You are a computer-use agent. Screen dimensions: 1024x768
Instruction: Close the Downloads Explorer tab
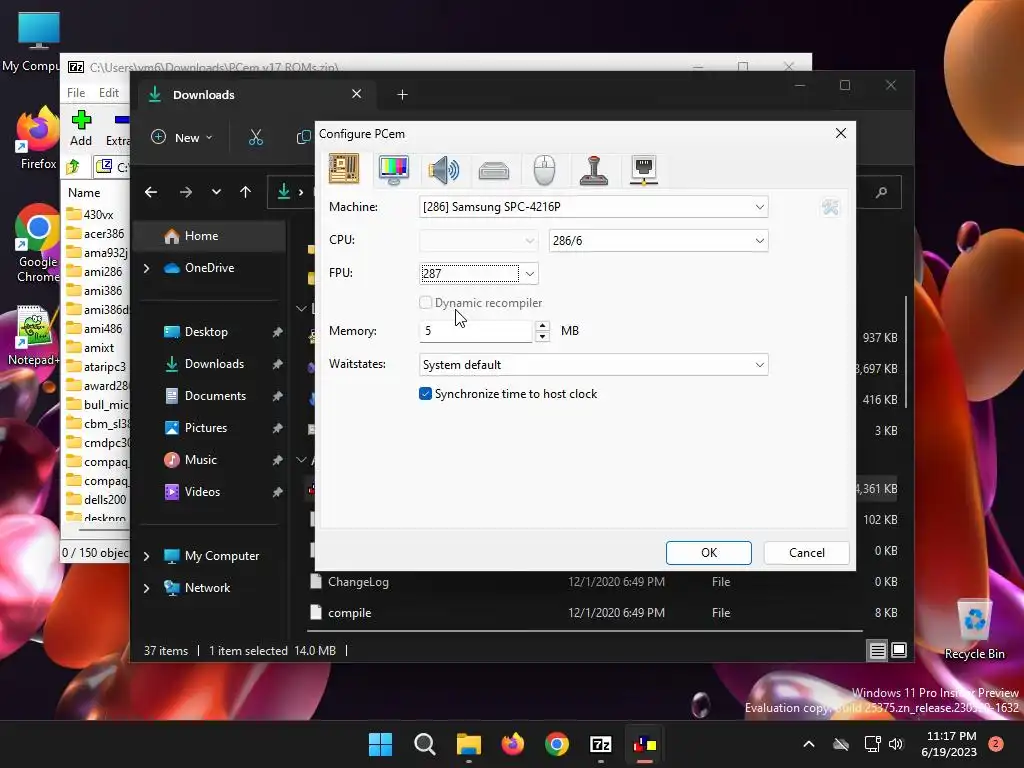[357, 94]
